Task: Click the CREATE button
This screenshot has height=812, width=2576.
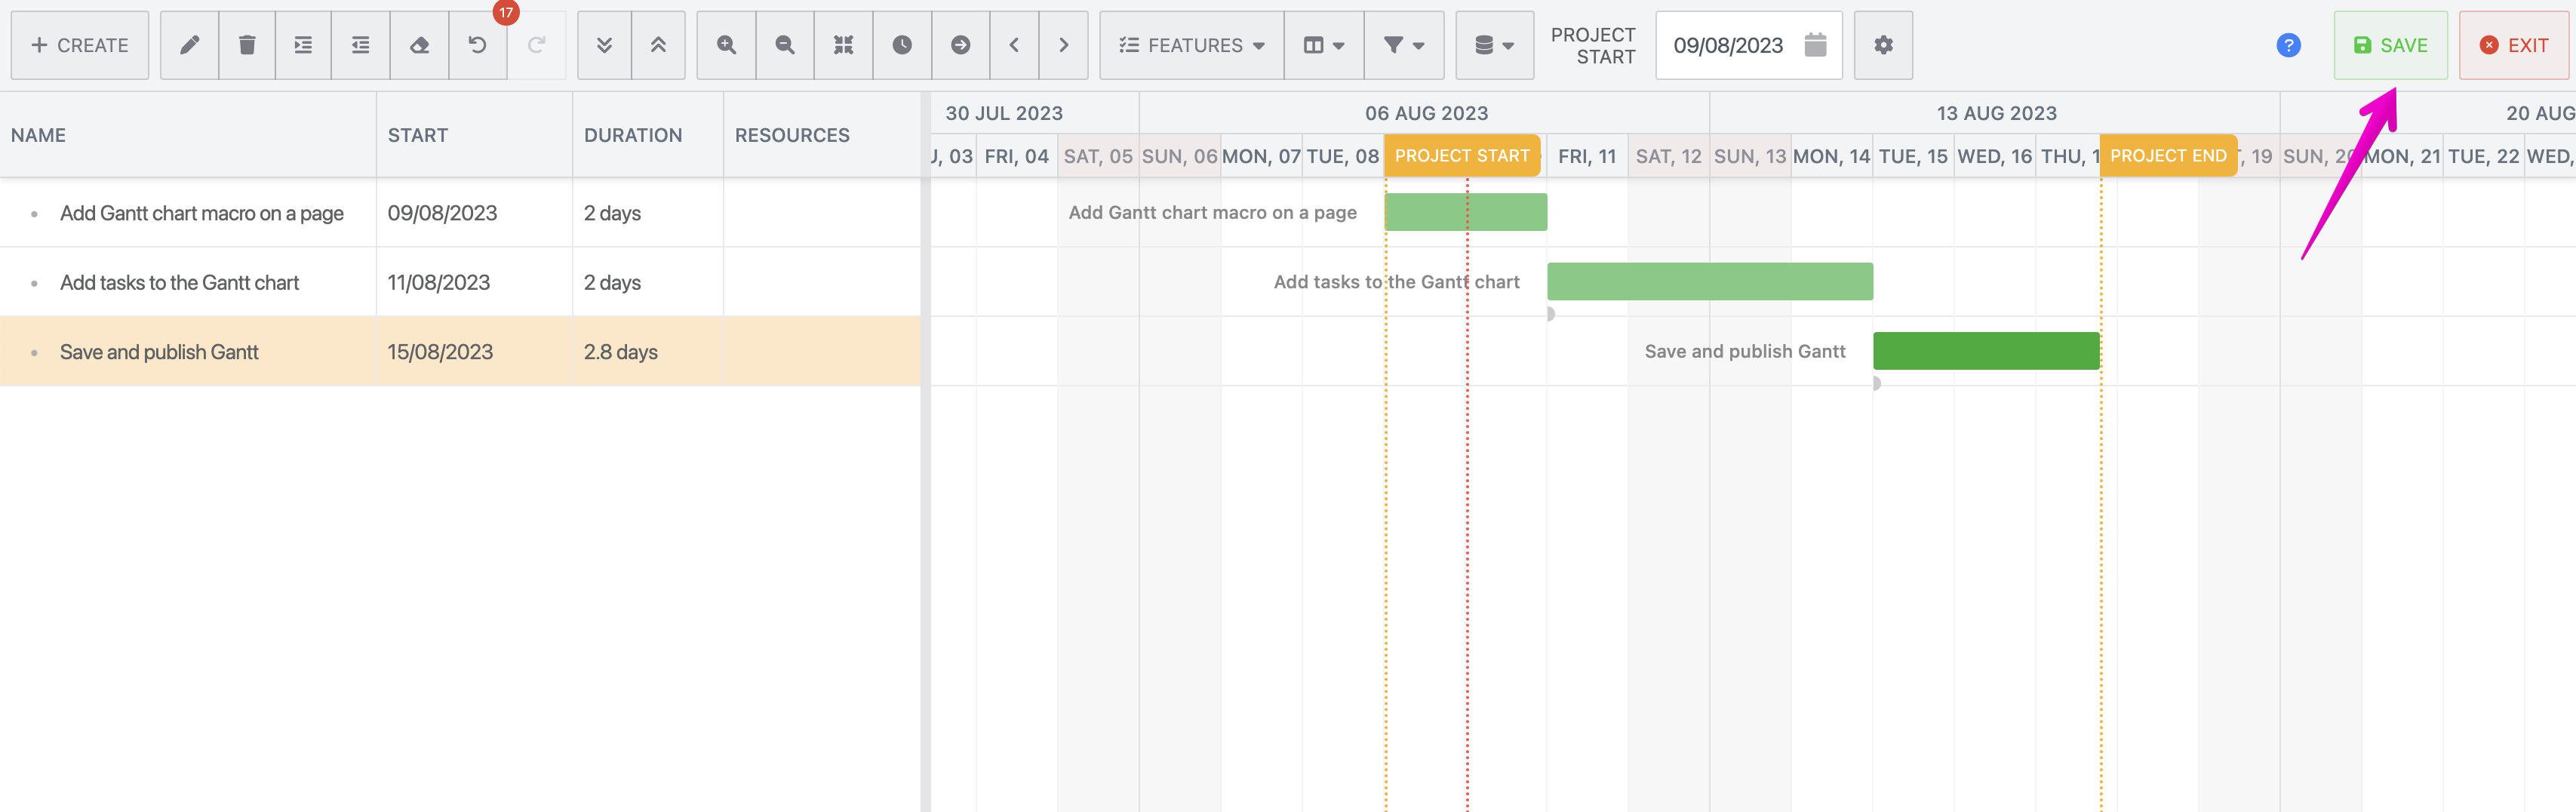Action: pyautogui.click(x=79, y=45)
